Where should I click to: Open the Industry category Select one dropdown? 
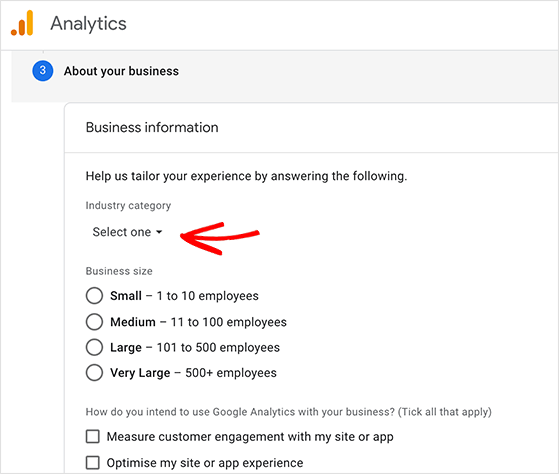pyautogui.click(x=127, y=232)
